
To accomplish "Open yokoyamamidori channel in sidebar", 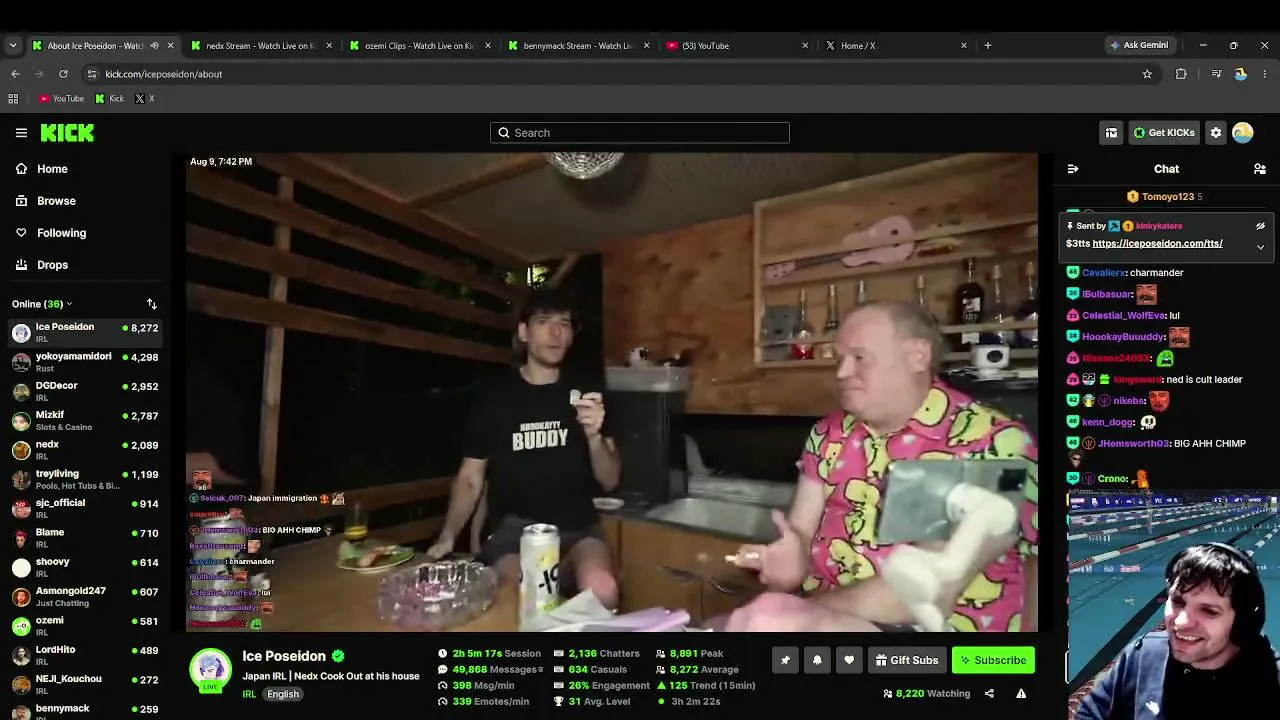I will click(x=85, y=362).
